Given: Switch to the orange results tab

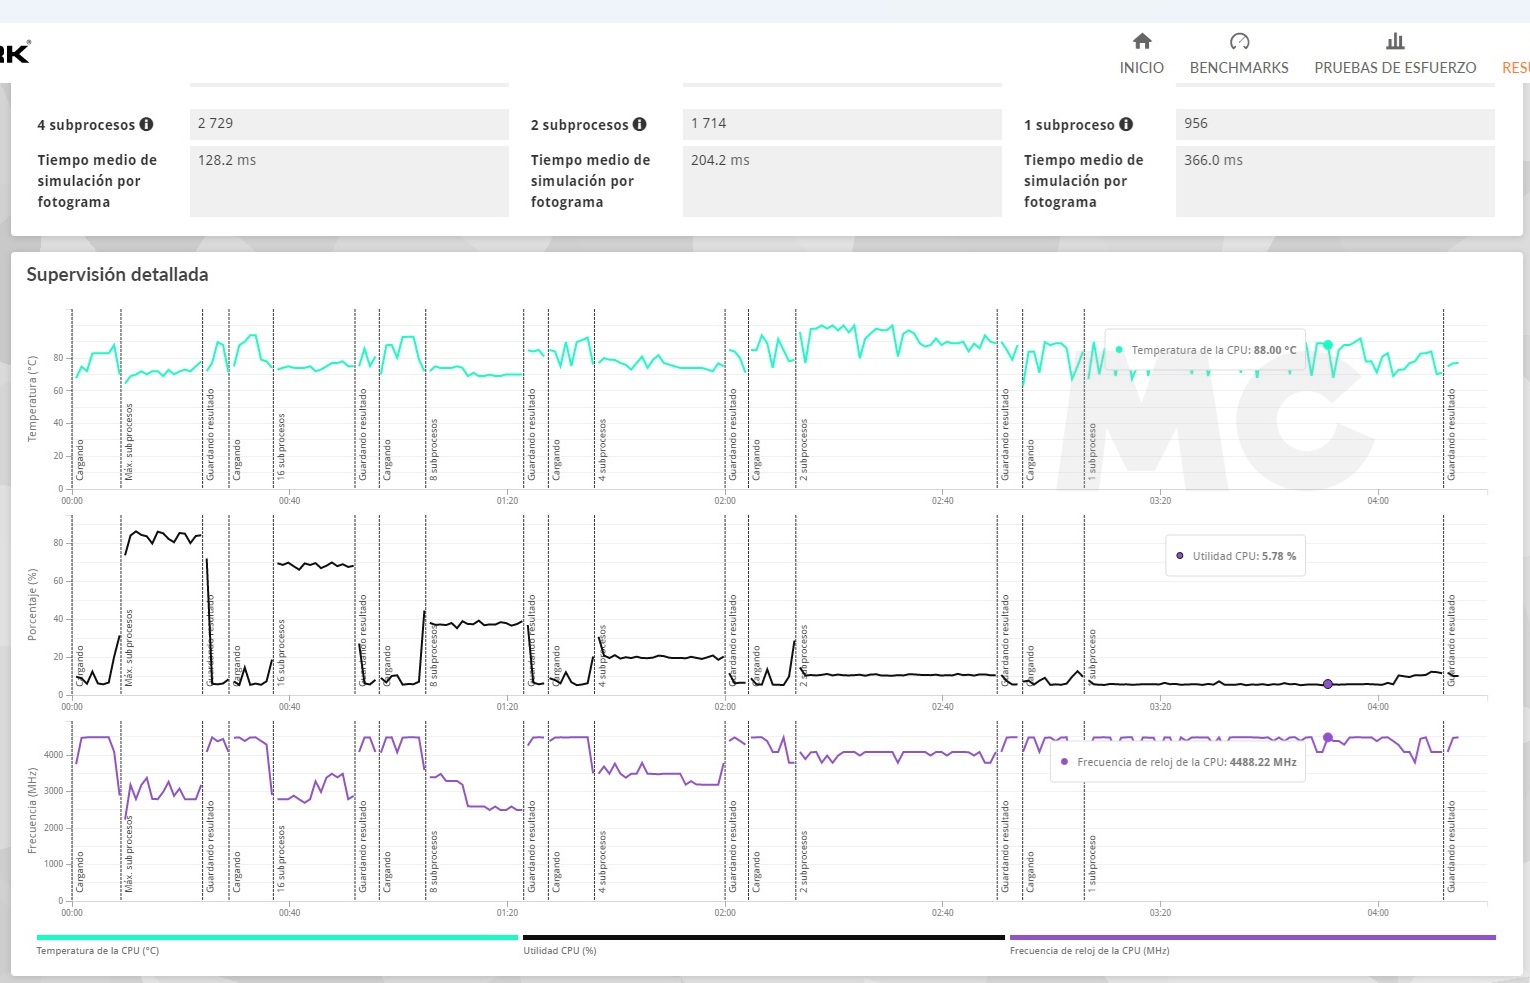Looking at the screenshot, I should (1515, 67).
